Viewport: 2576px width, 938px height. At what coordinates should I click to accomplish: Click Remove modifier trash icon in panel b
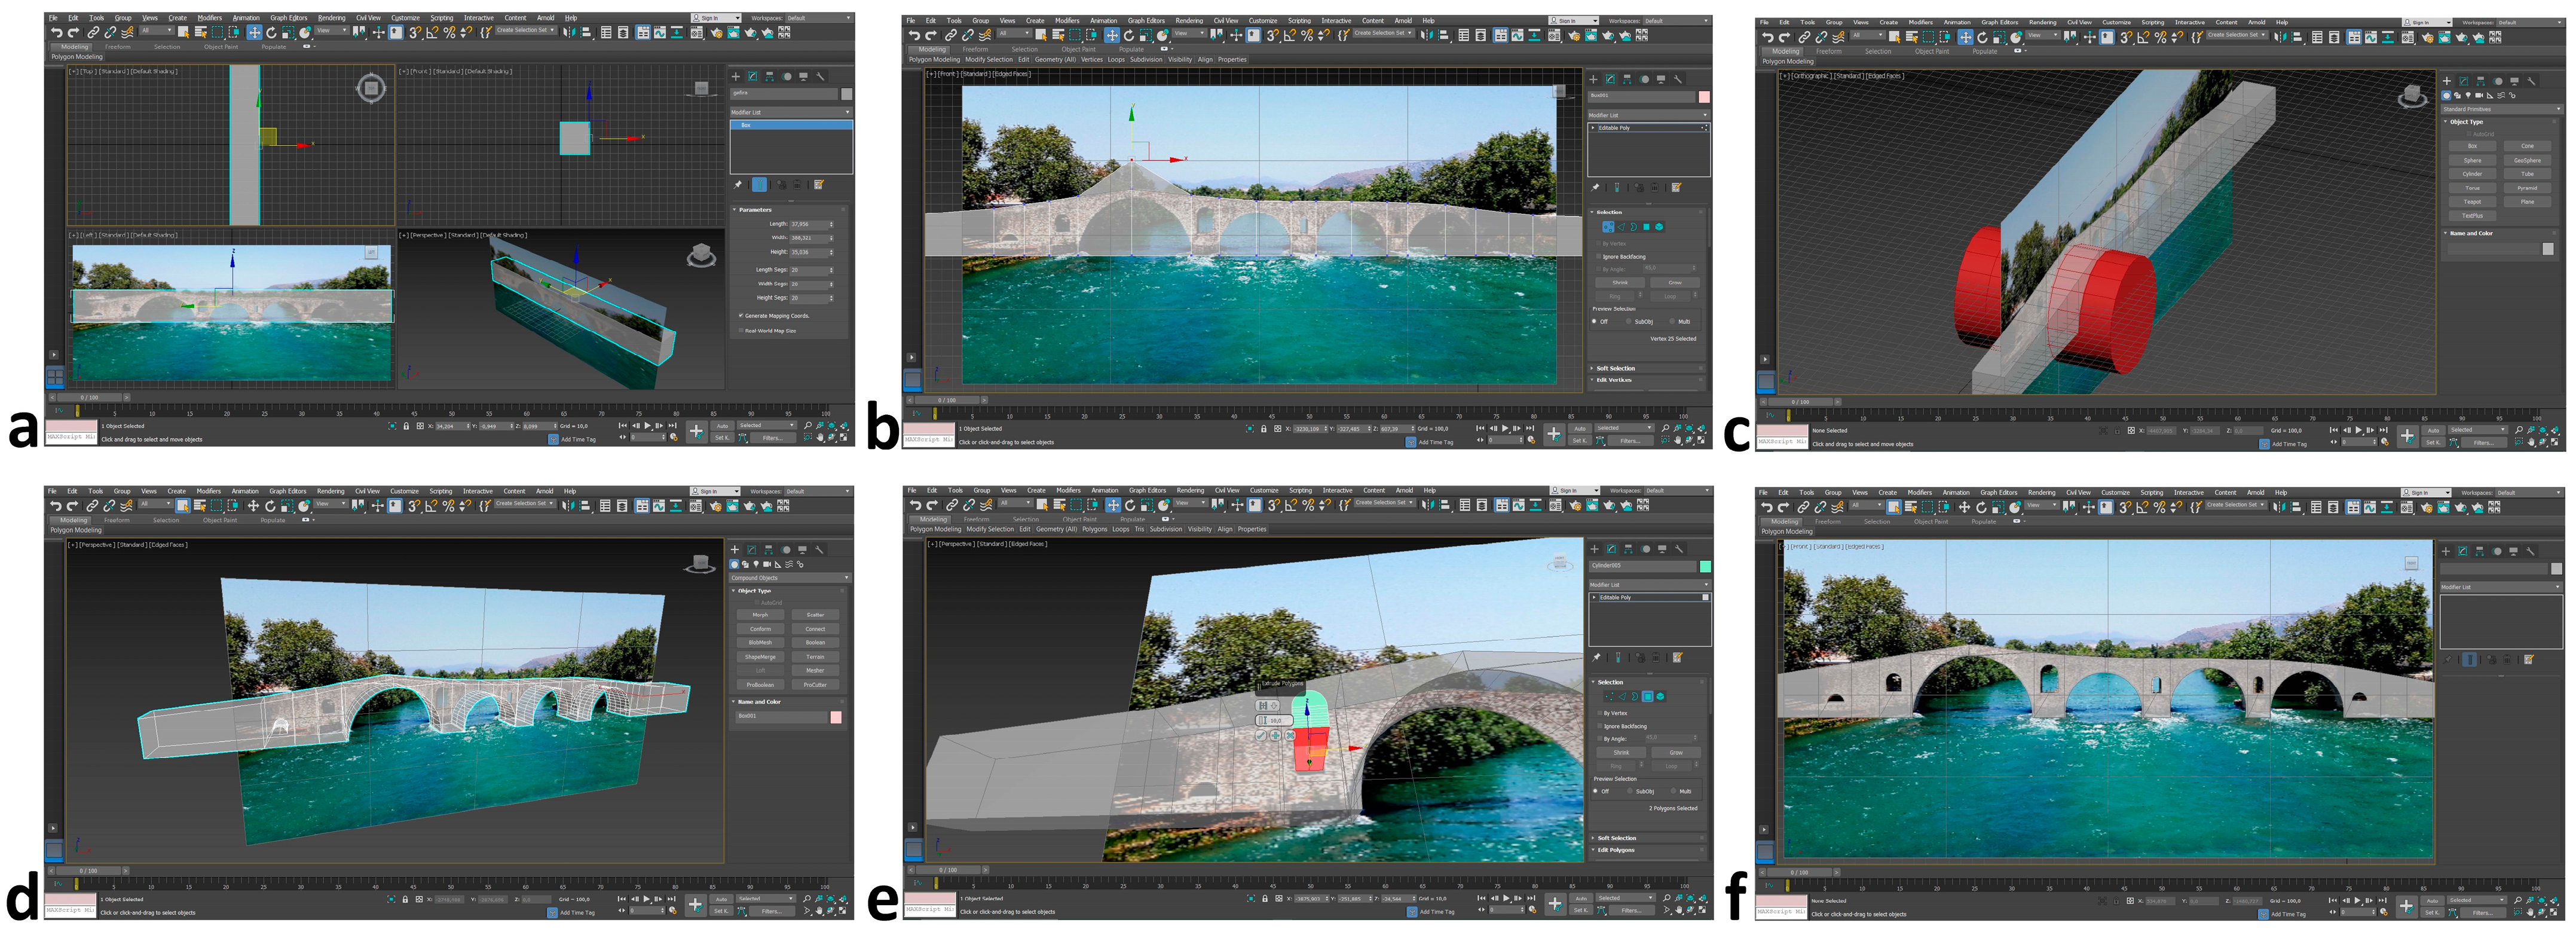point(1655,187)
